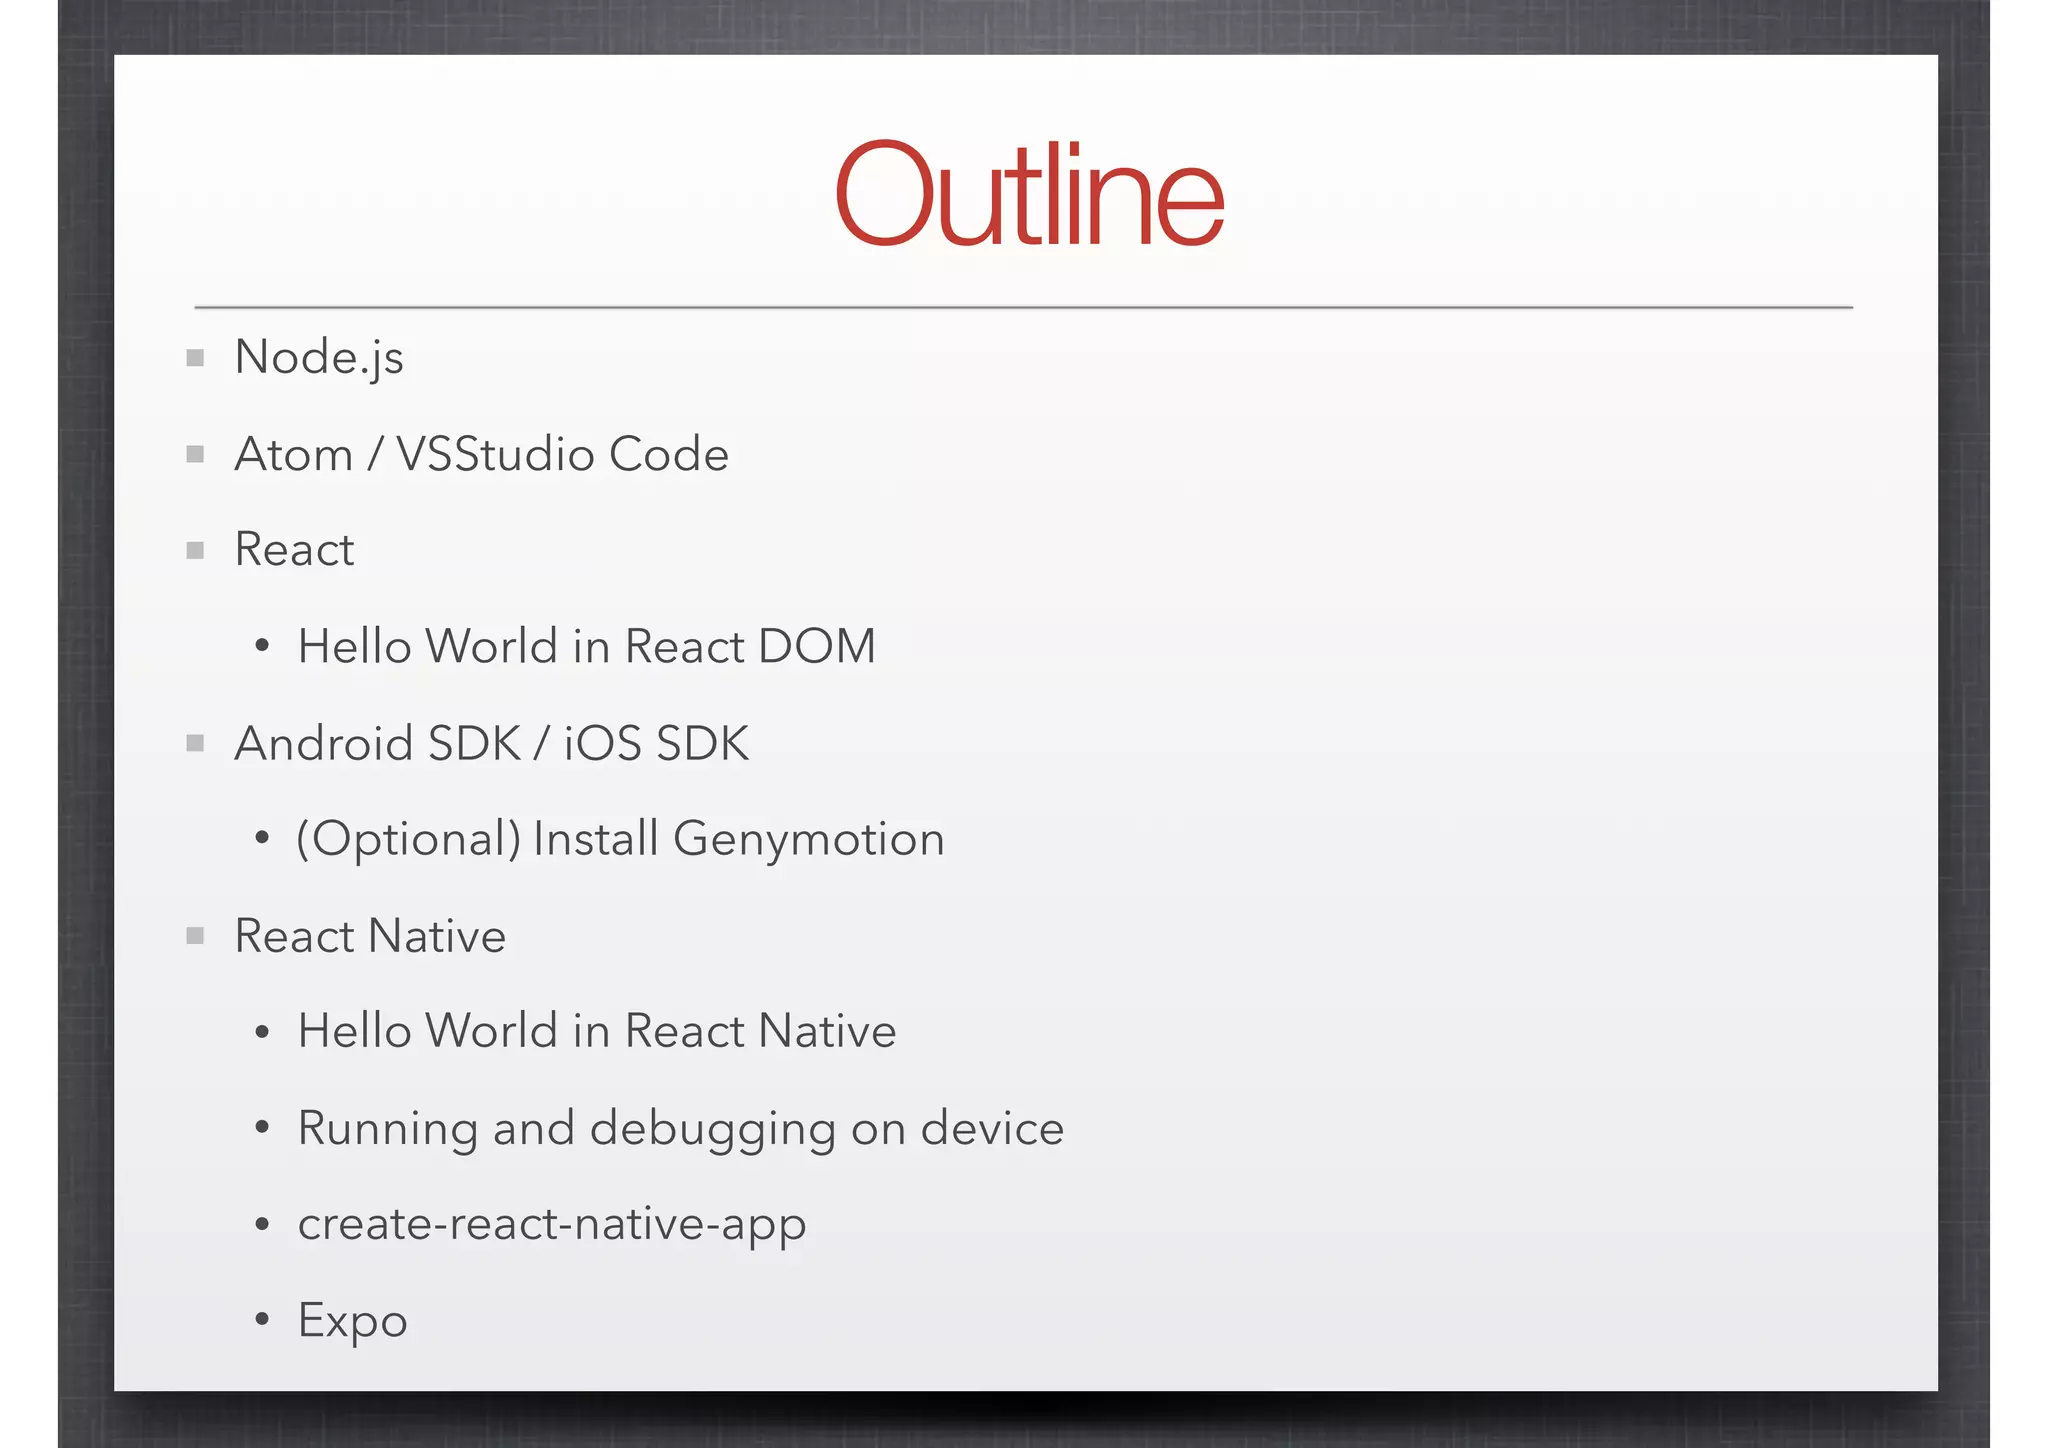Select the create-react-native-app line
This screenshot has height=1448, width=2048.
551,1224
